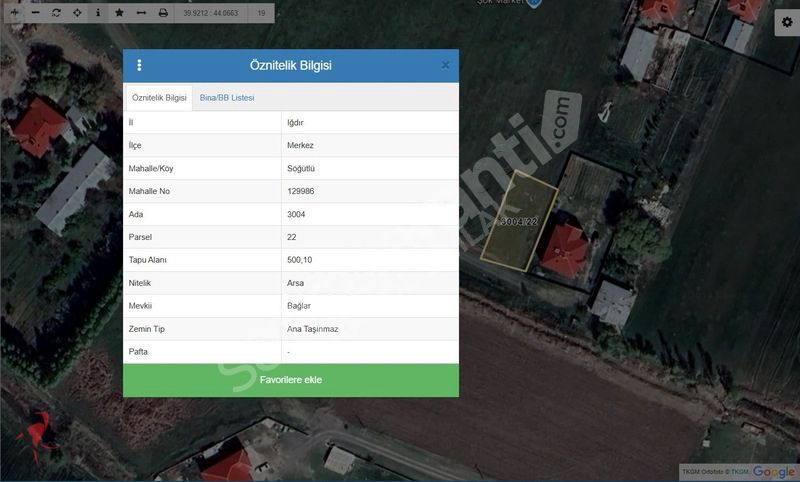The width and height of the screenshot is (800, 482).
Task: Click the Nitelik value Arsa
Action: pos(295,283)
